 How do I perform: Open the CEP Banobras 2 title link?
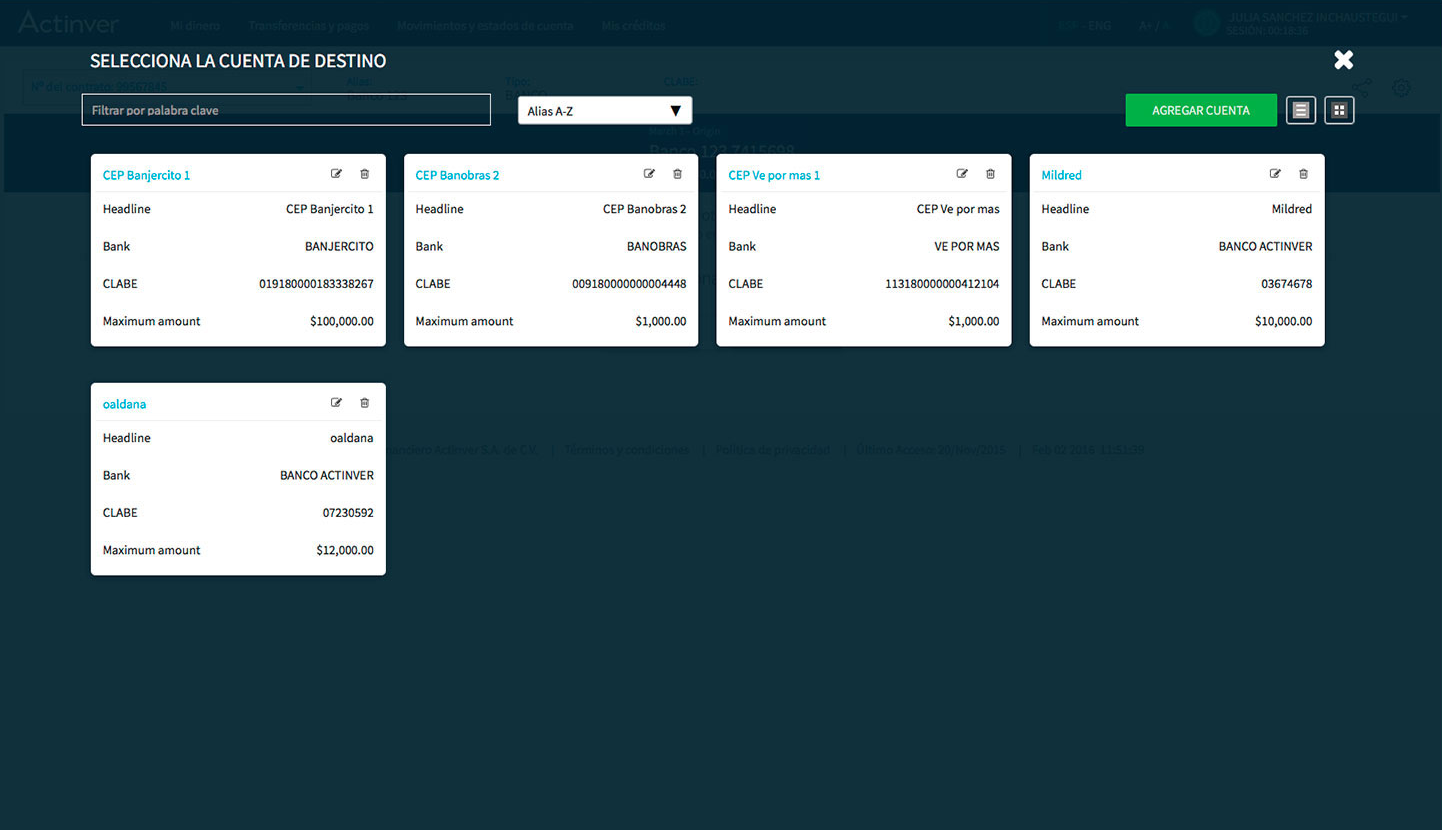click(x=457, y=175)
